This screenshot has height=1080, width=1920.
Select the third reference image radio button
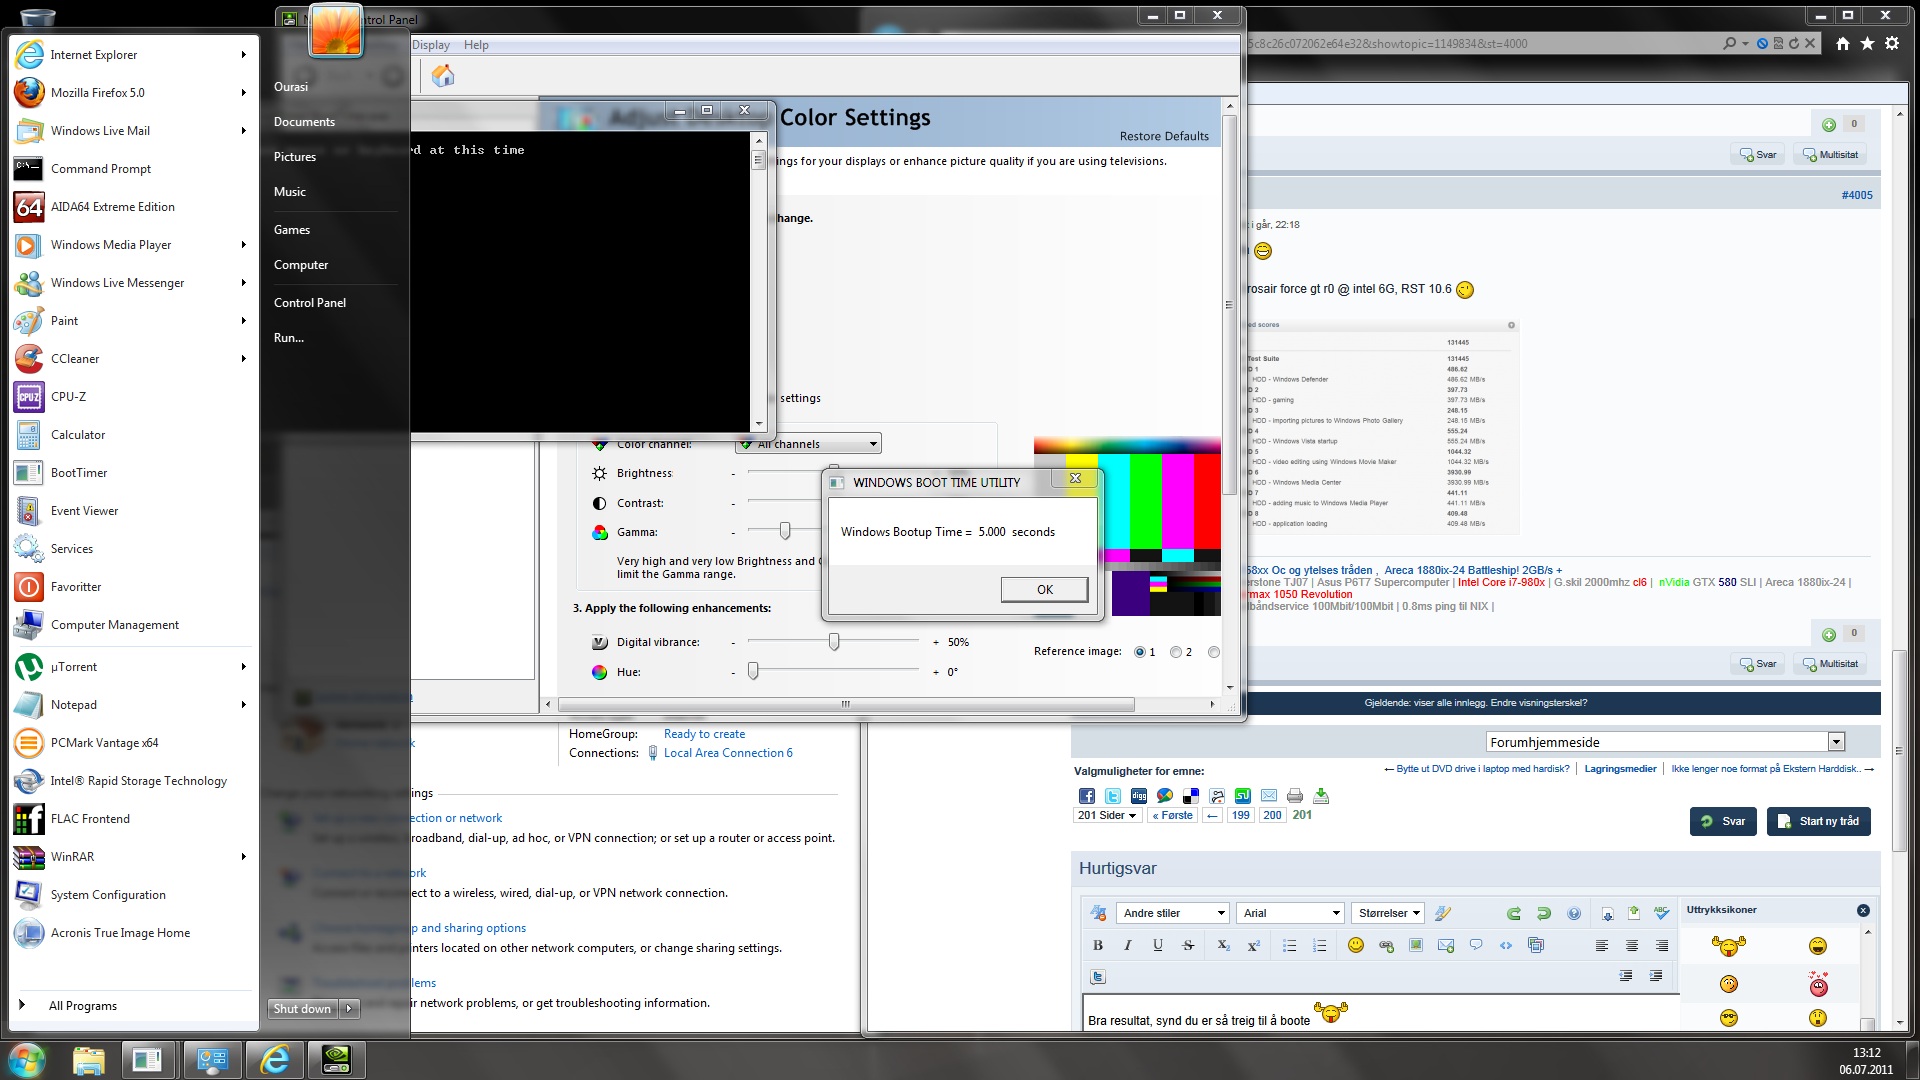point(1214,652)
